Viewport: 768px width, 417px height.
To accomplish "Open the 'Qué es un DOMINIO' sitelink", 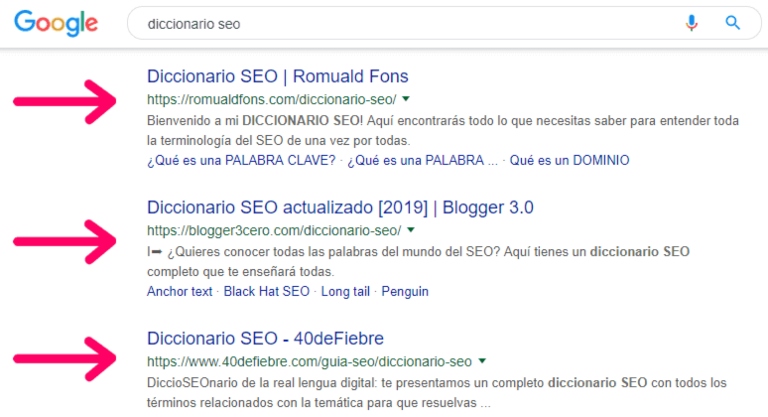I will pyautogui.click(x=569, y=160).
